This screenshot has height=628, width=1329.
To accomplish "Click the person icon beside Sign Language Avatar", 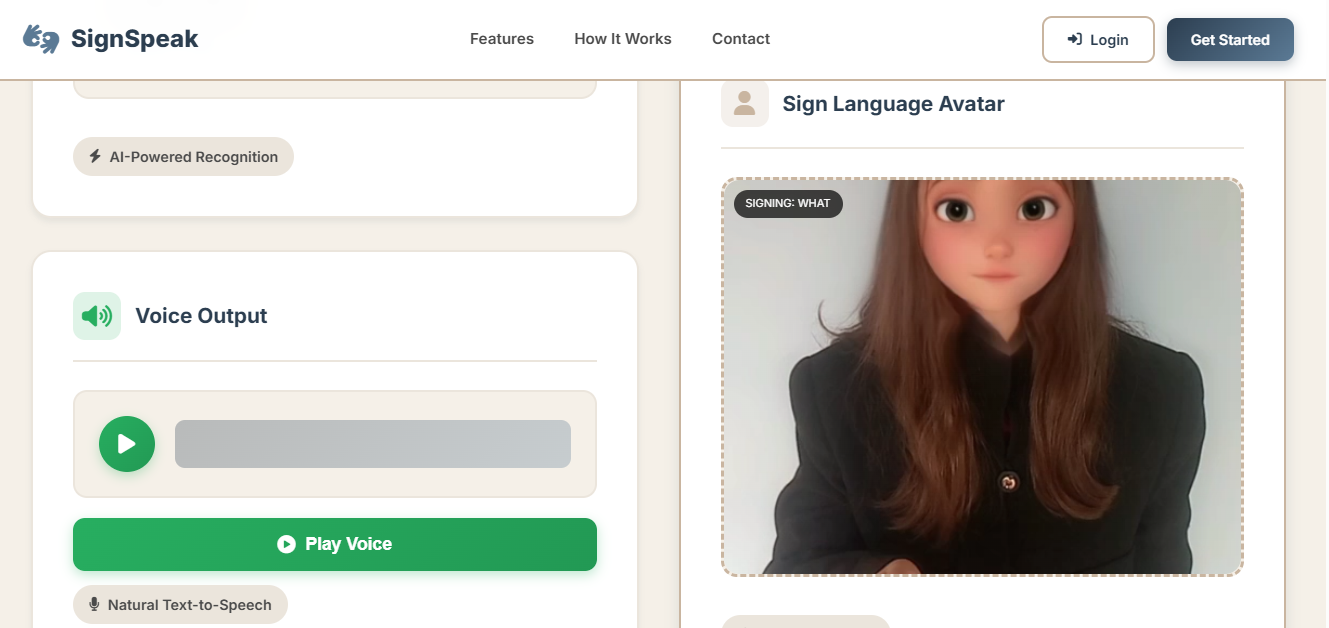I will point(745,103).
